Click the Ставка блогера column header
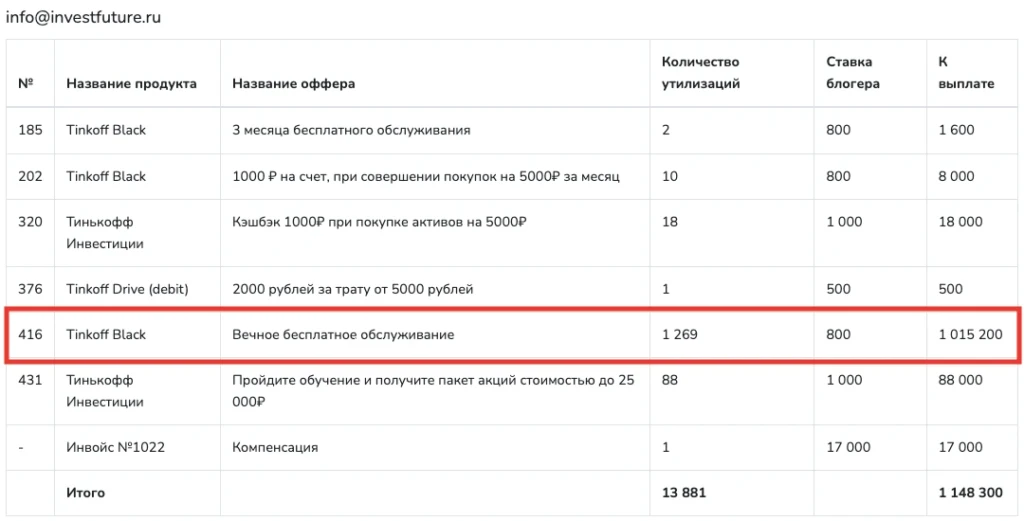 coord(853,73)
